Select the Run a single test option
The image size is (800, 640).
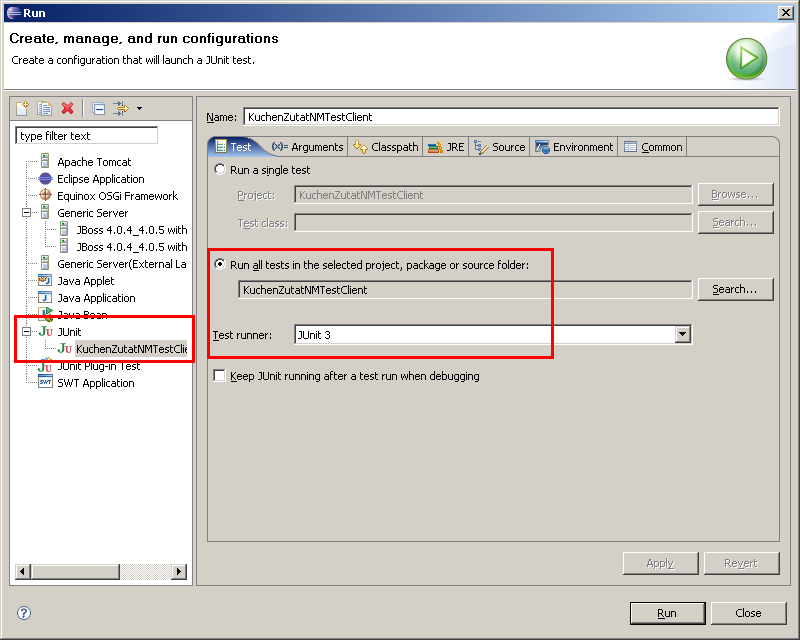[220, 169]
